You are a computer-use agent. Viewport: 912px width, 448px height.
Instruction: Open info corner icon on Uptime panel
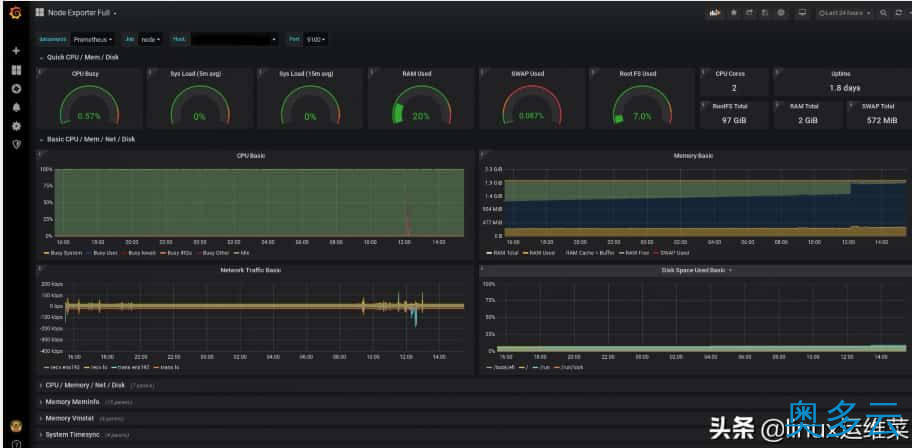coord(777,71)
